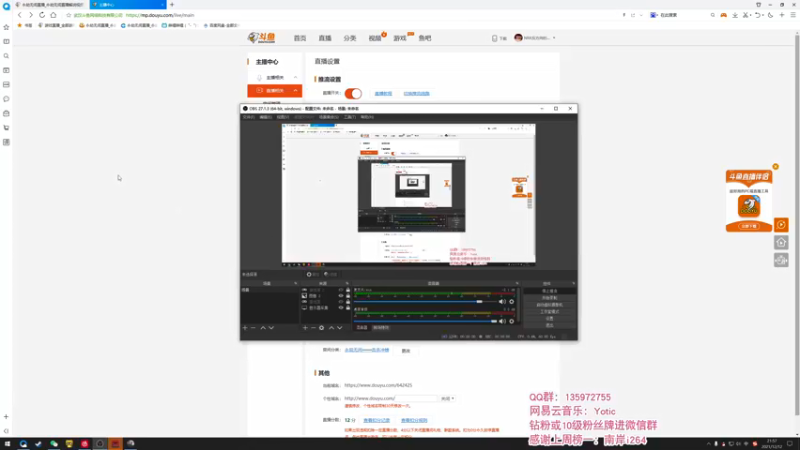The image size is (800, 450).
Task: Mute the second audio channel speaker icon
Action: 502,321
